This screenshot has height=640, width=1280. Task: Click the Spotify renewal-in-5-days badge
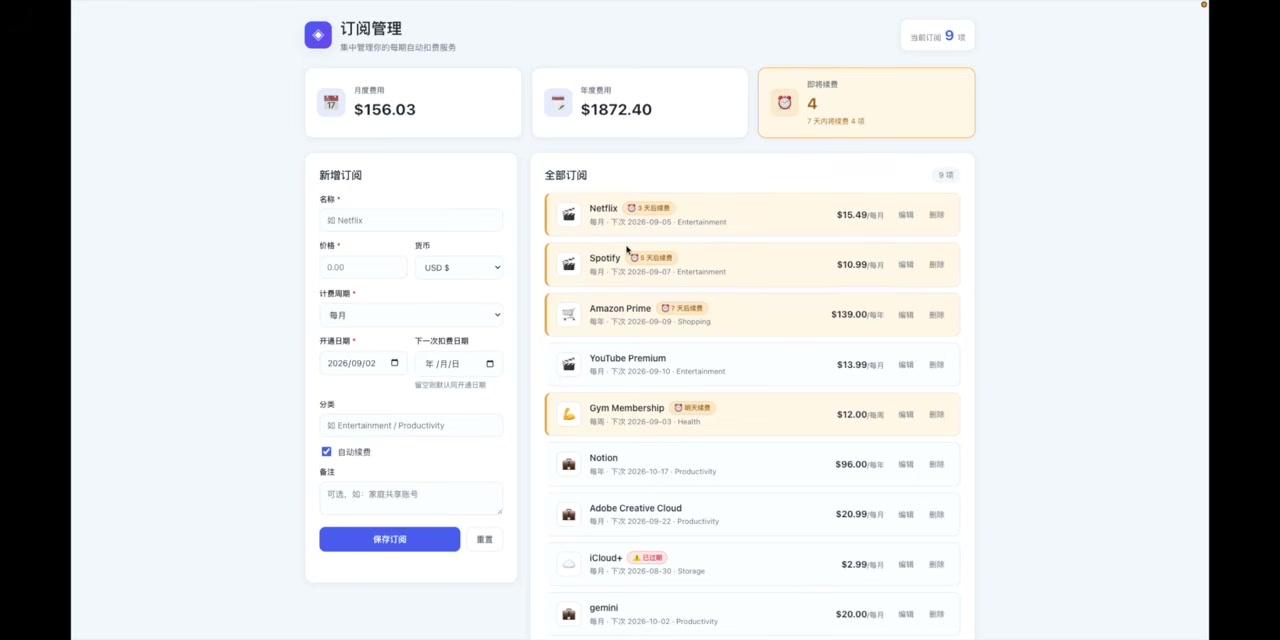coord(651,258)
